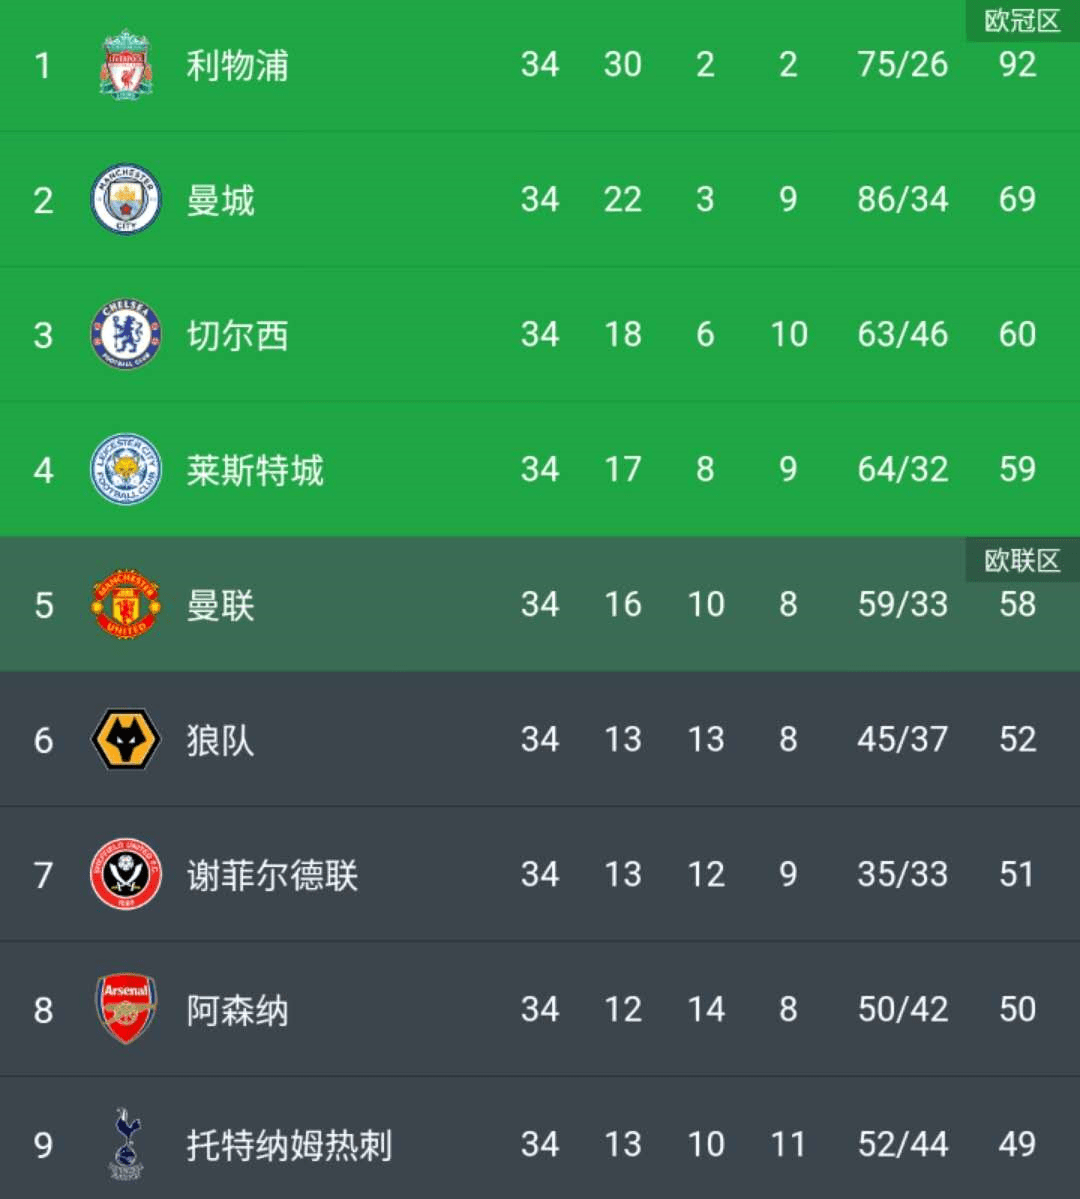The height and width of the screenshot is (1199, 1080).
Task: Open the Liverpool club crest
Action: [126, 65]
